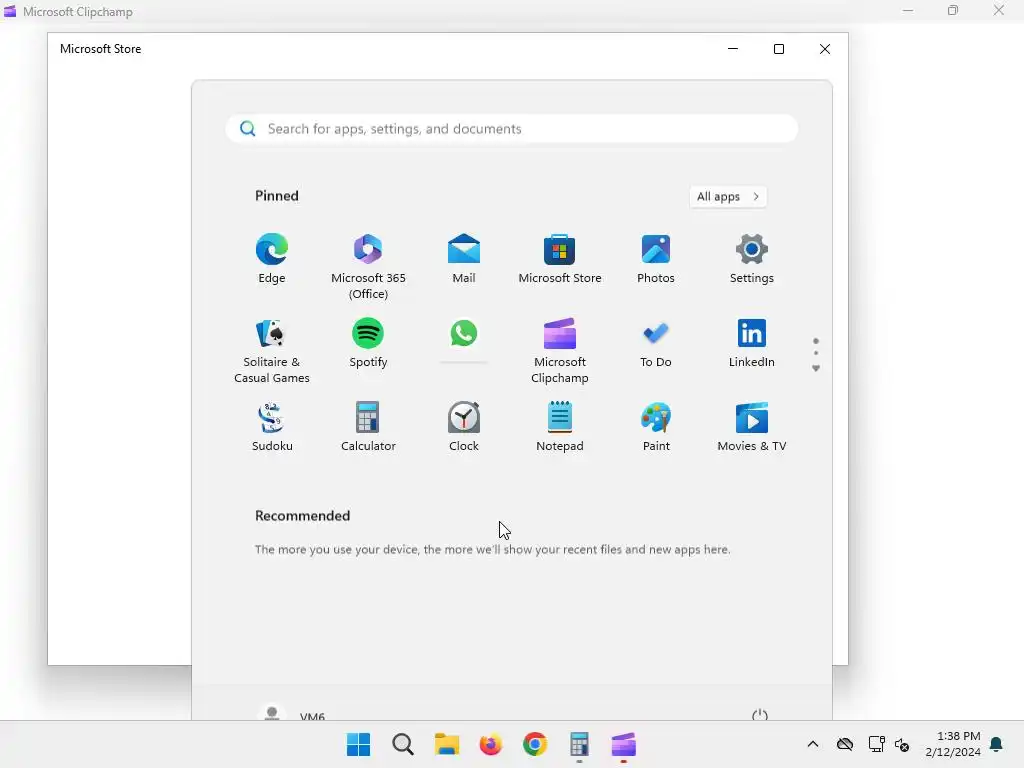Open the VM6 user account menu
The height and width of the screenshot is (768, 1024).
point(292,714)
